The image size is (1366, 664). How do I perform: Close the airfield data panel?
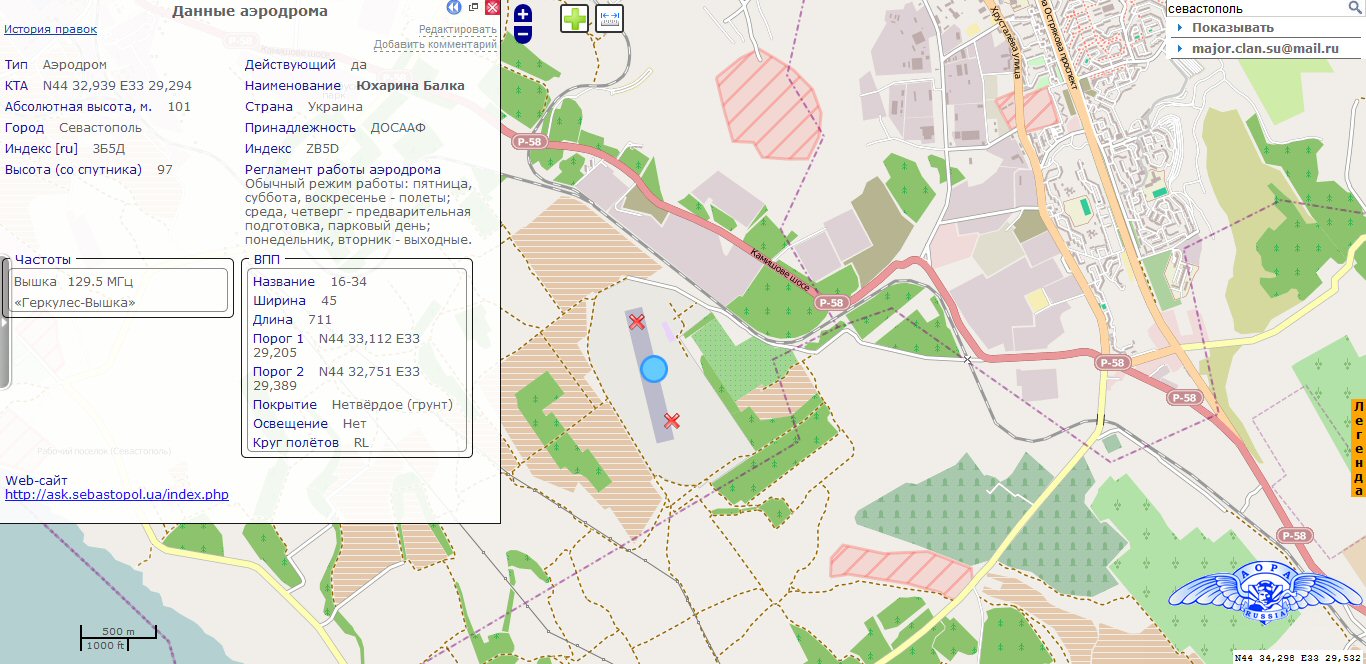point(491,8)
